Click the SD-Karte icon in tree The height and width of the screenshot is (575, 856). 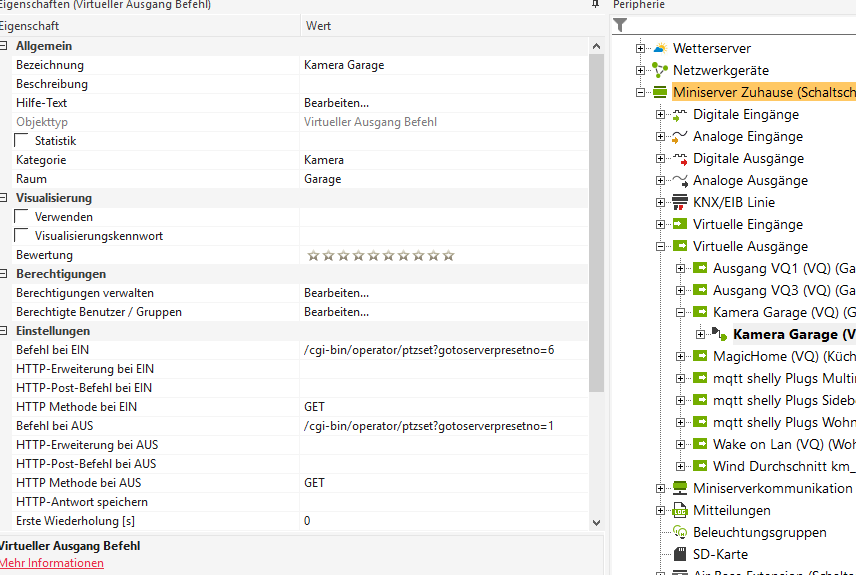pos(680,554)
